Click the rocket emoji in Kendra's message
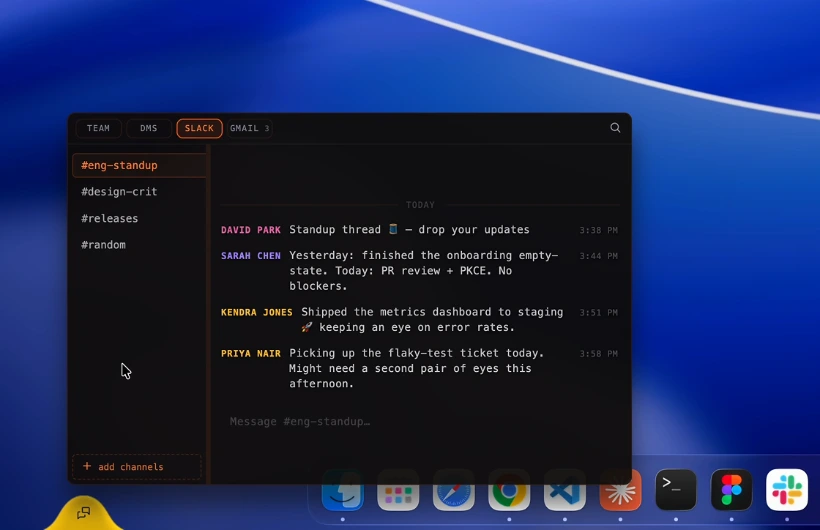 point(307,327)
